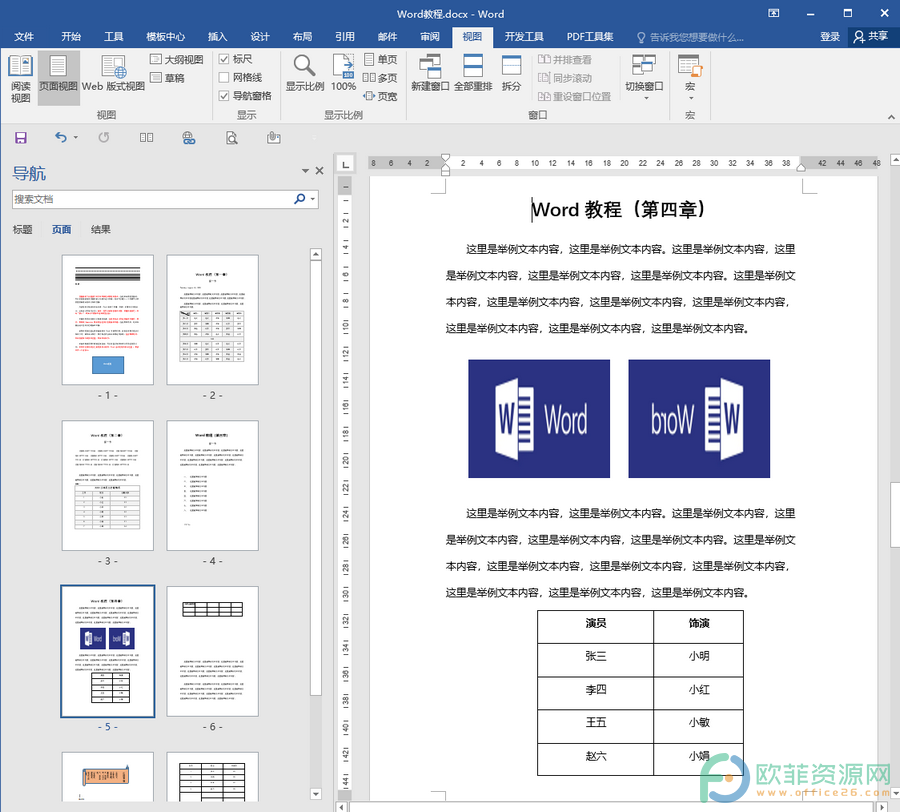Screen dimensions: 900x812
Task: Select the mirrored Word logo image
Action: click(699, 418)
